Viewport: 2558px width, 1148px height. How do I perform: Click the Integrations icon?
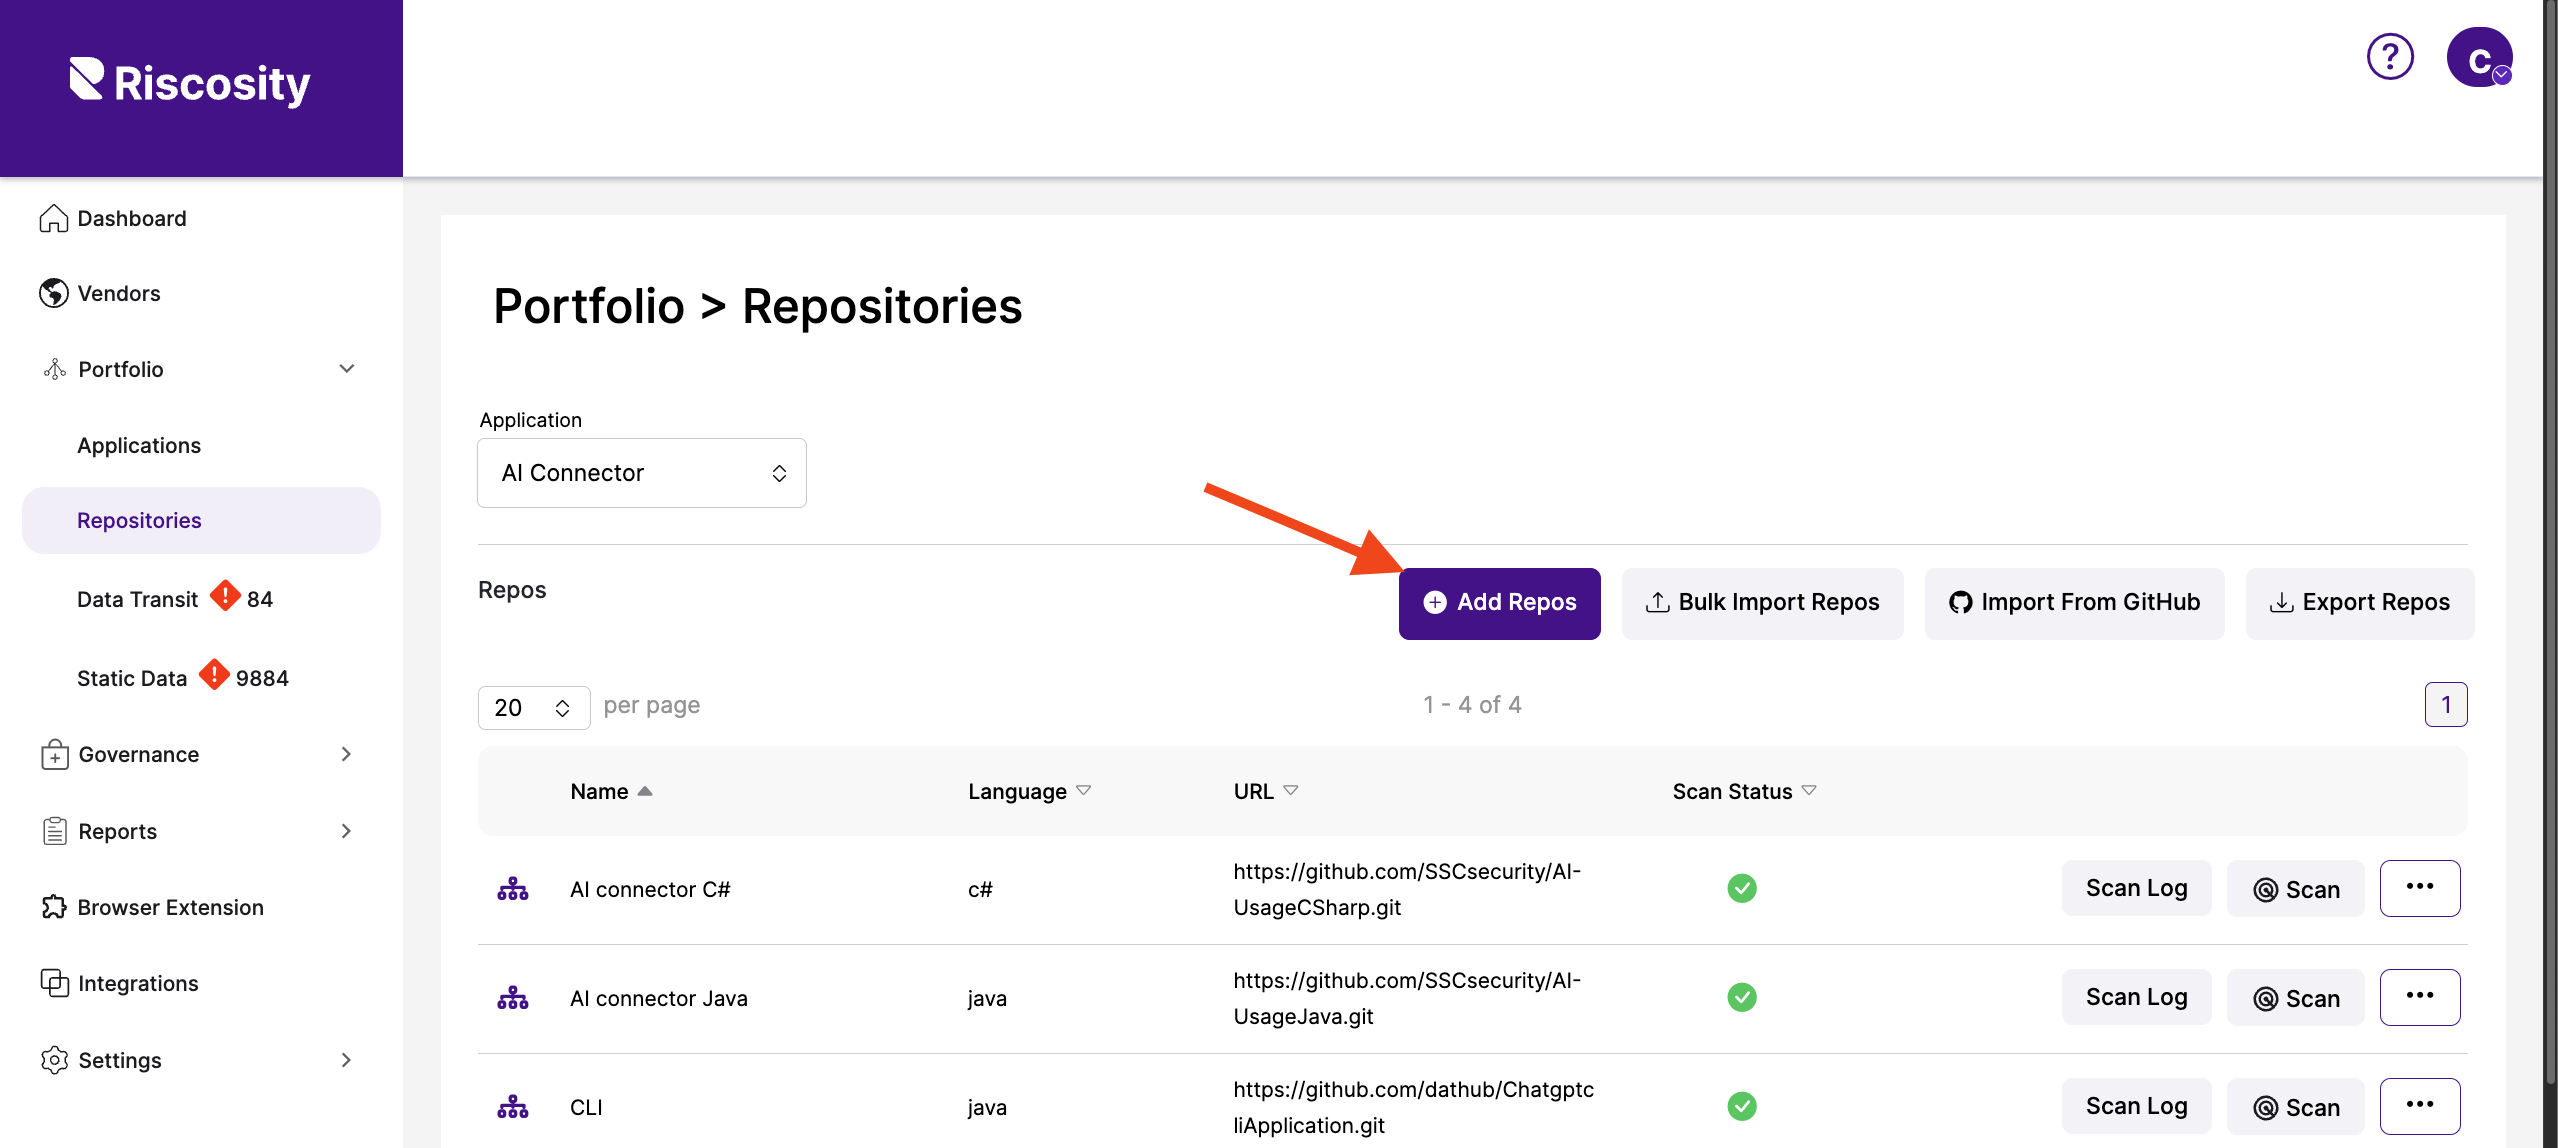pyautogui.click(x=55, y=983)
